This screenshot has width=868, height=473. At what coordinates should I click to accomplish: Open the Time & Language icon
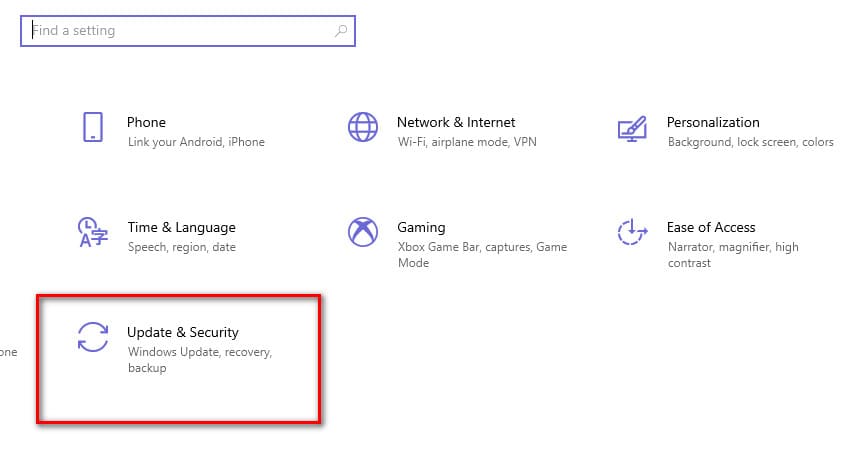[93, 232]
